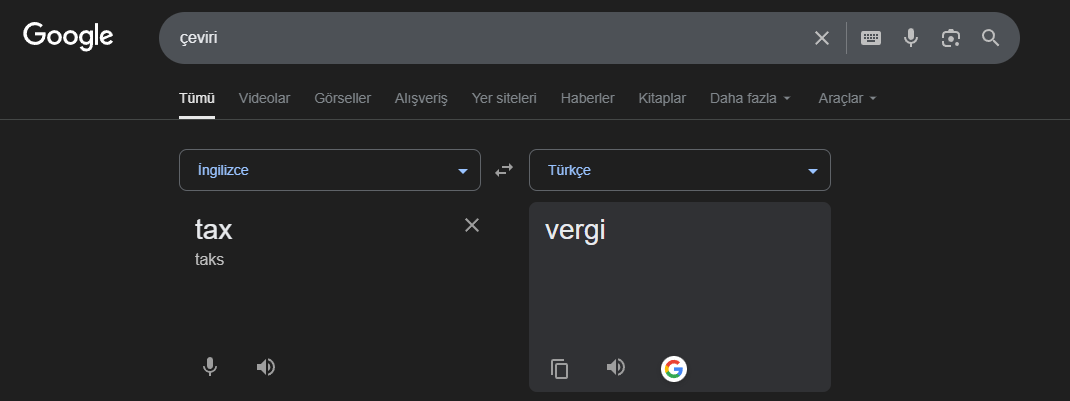This screenshot has width=1070, height=401.
Task: Click the source text 'tax' input area
Action: tap(214, 229)
